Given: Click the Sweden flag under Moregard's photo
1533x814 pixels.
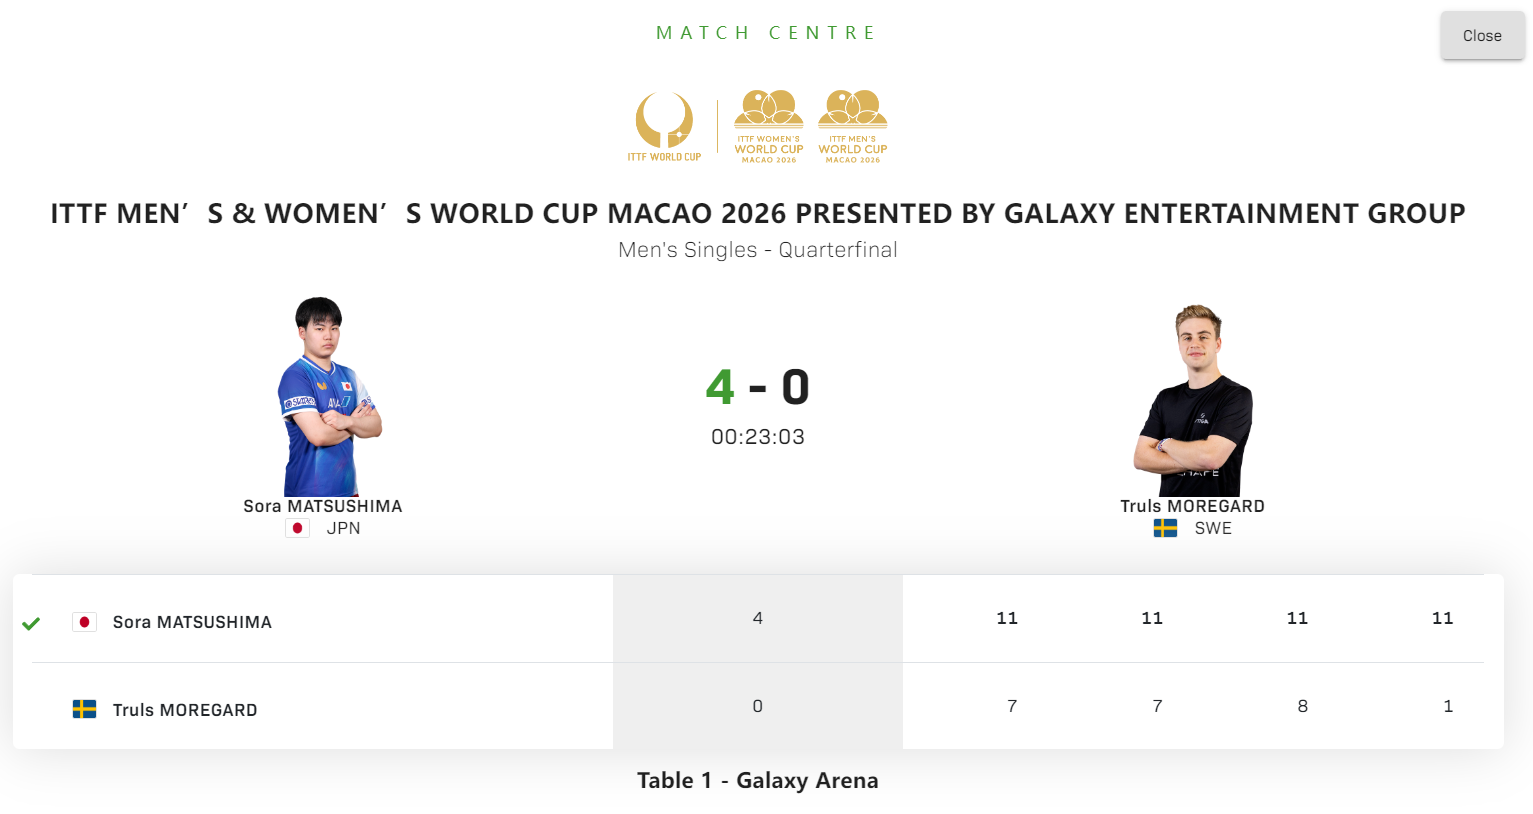Looking at the screenshot, I should click(x=1165, y=528).
